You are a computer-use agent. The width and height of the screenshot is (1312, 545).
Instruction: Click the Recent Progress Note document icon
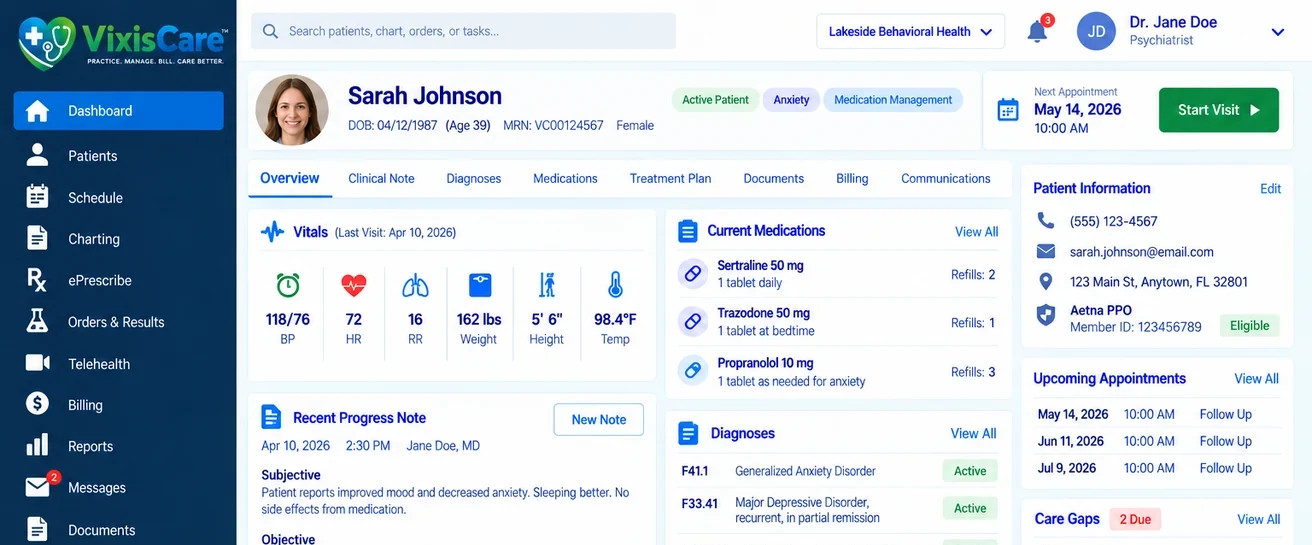(271, 417)
